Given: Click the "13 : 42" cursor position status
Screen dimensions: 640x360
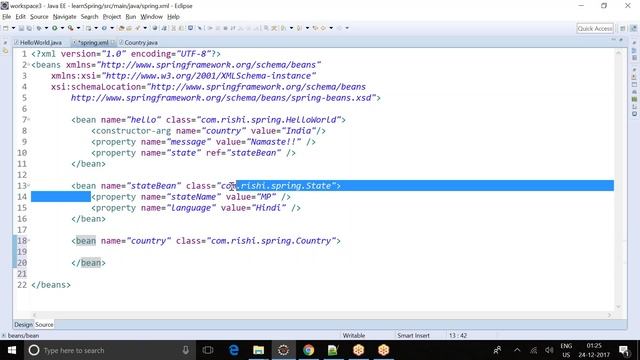Looking at the screenshot, I should pos(458,336).
